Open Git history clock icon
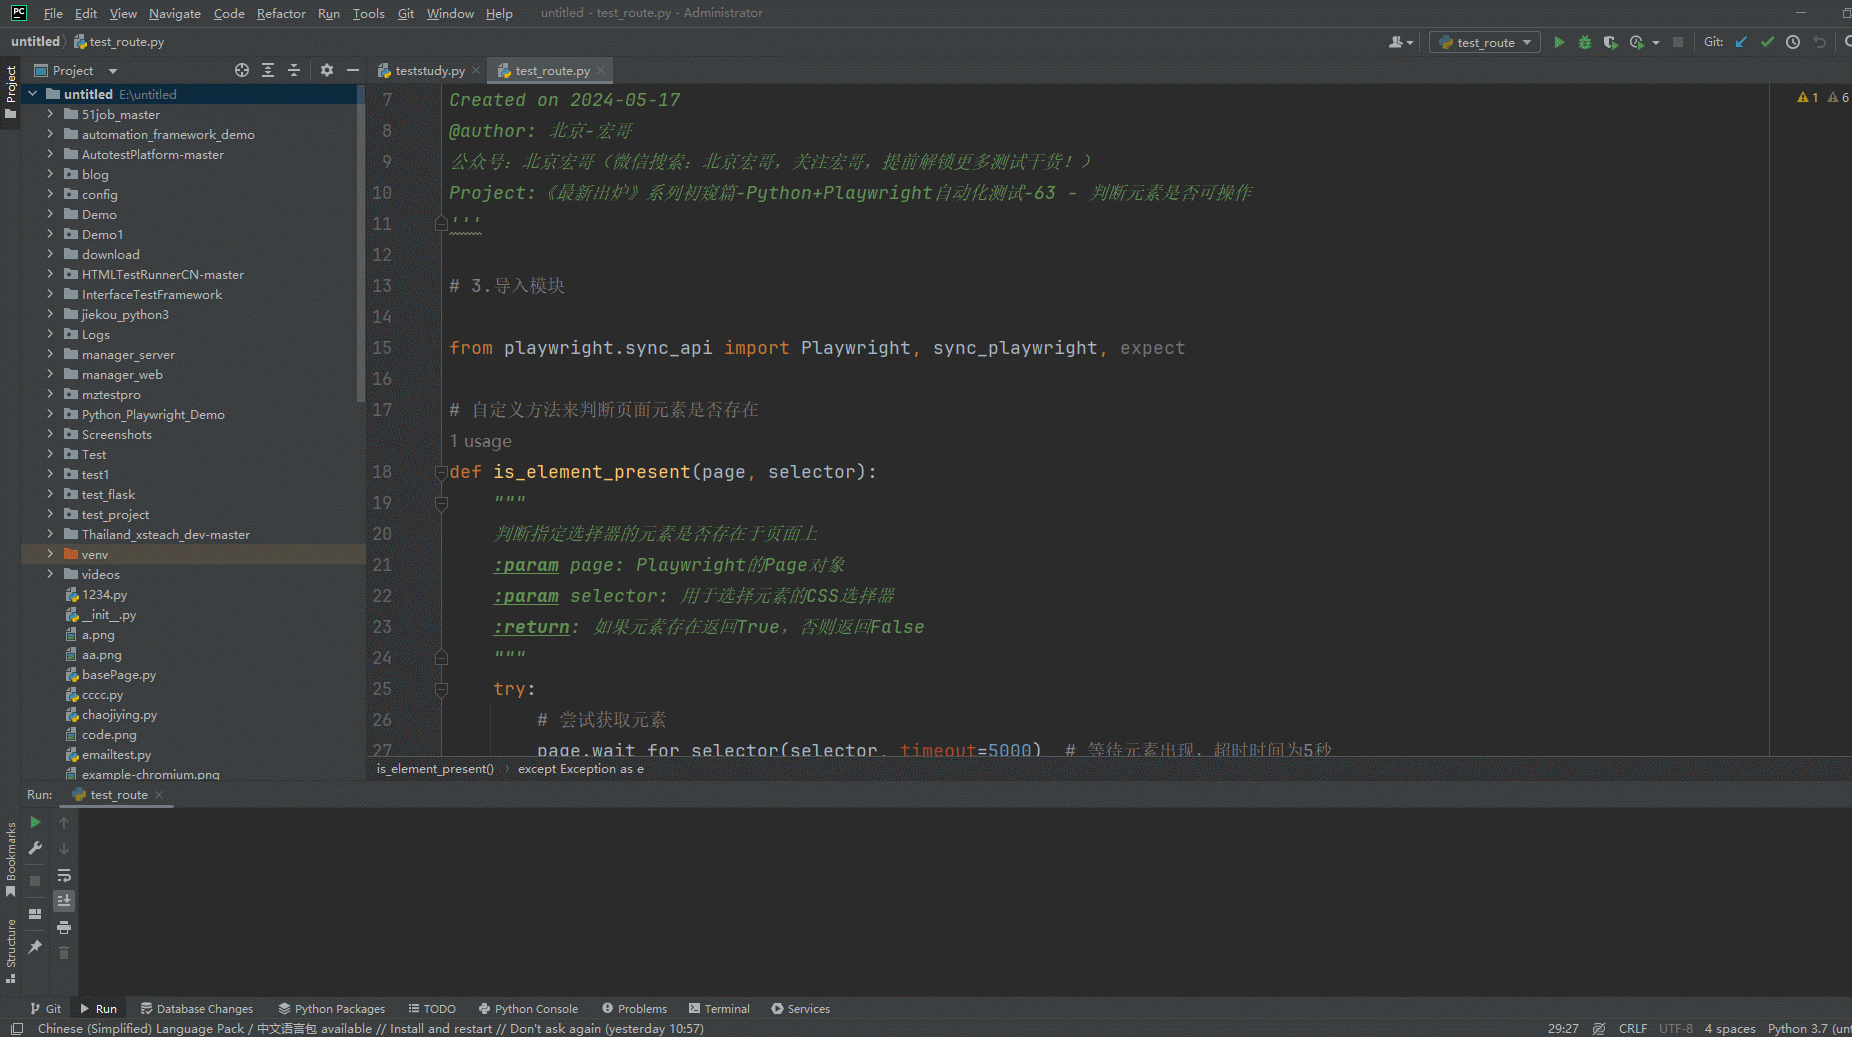The height and width of the screenshot is (1037, 1852). (1793, 42)
